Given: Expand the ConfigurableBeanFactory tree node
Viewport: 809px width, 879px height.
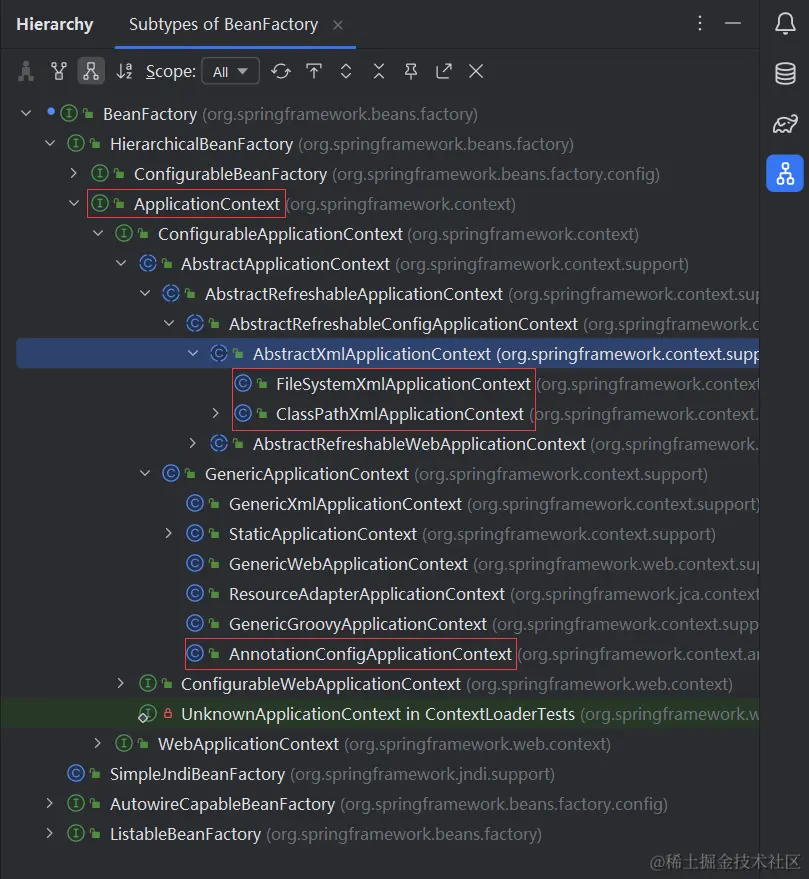Looking at the screenshot, I should [73, 173].
